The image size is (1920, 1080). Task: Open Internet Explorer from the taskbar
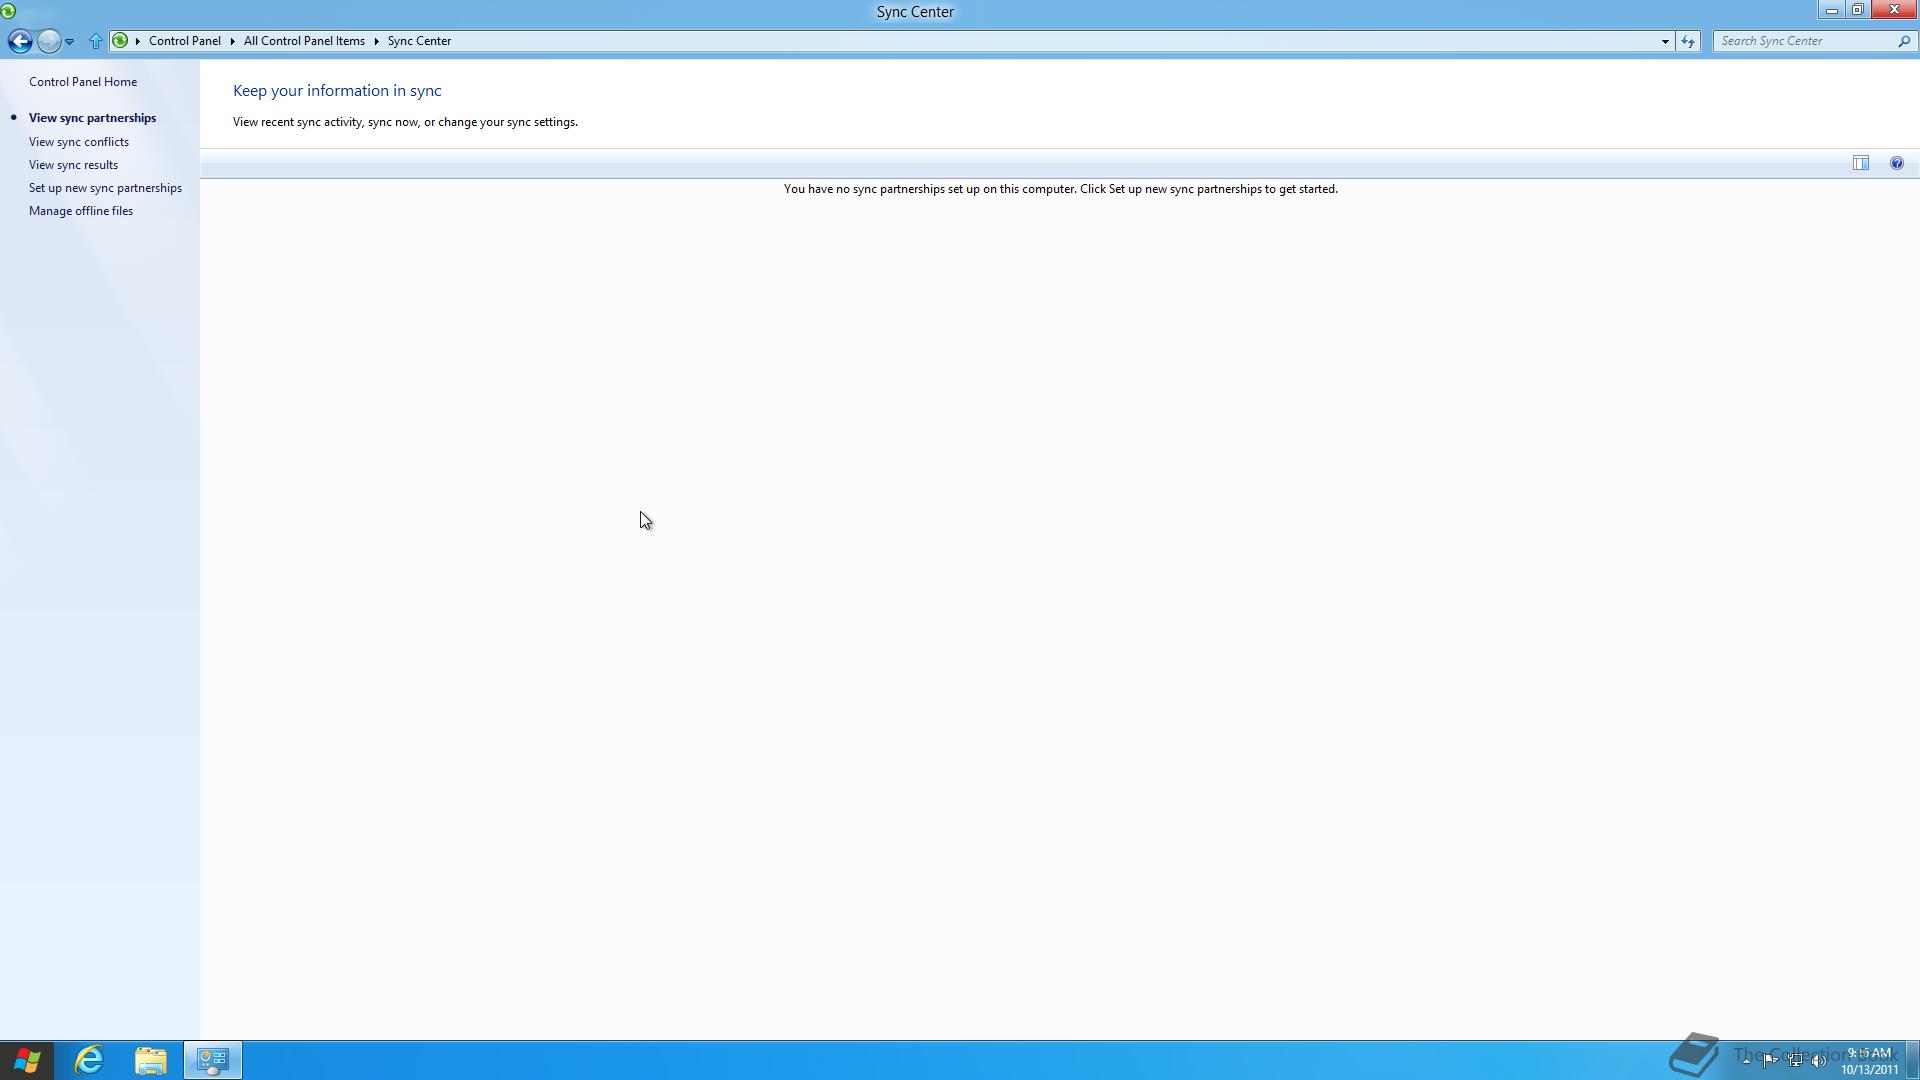coord(89,1060)
